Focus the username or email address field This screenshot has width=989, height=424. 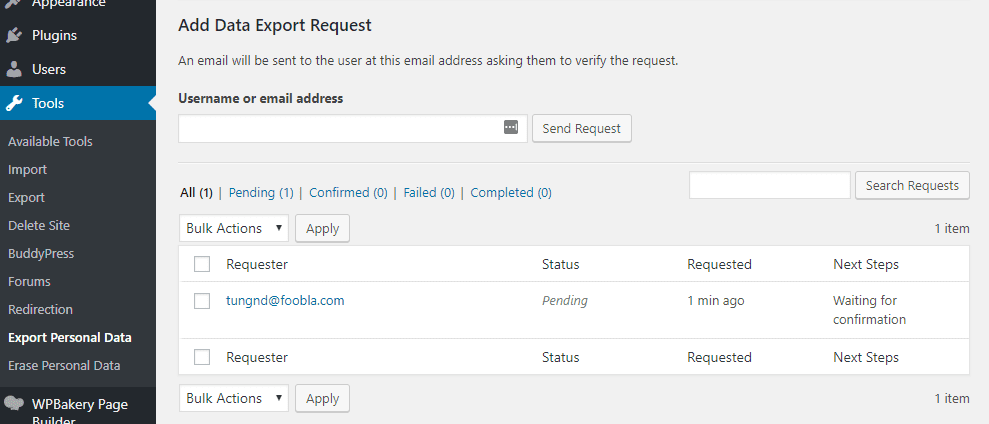click(x=340, y=128)
